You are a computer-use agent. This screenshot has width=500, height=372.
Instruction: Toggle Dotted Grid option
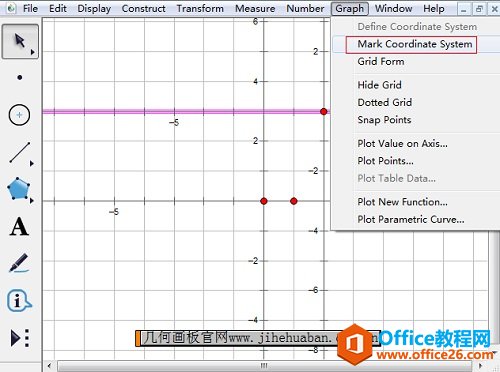(385, 102)
